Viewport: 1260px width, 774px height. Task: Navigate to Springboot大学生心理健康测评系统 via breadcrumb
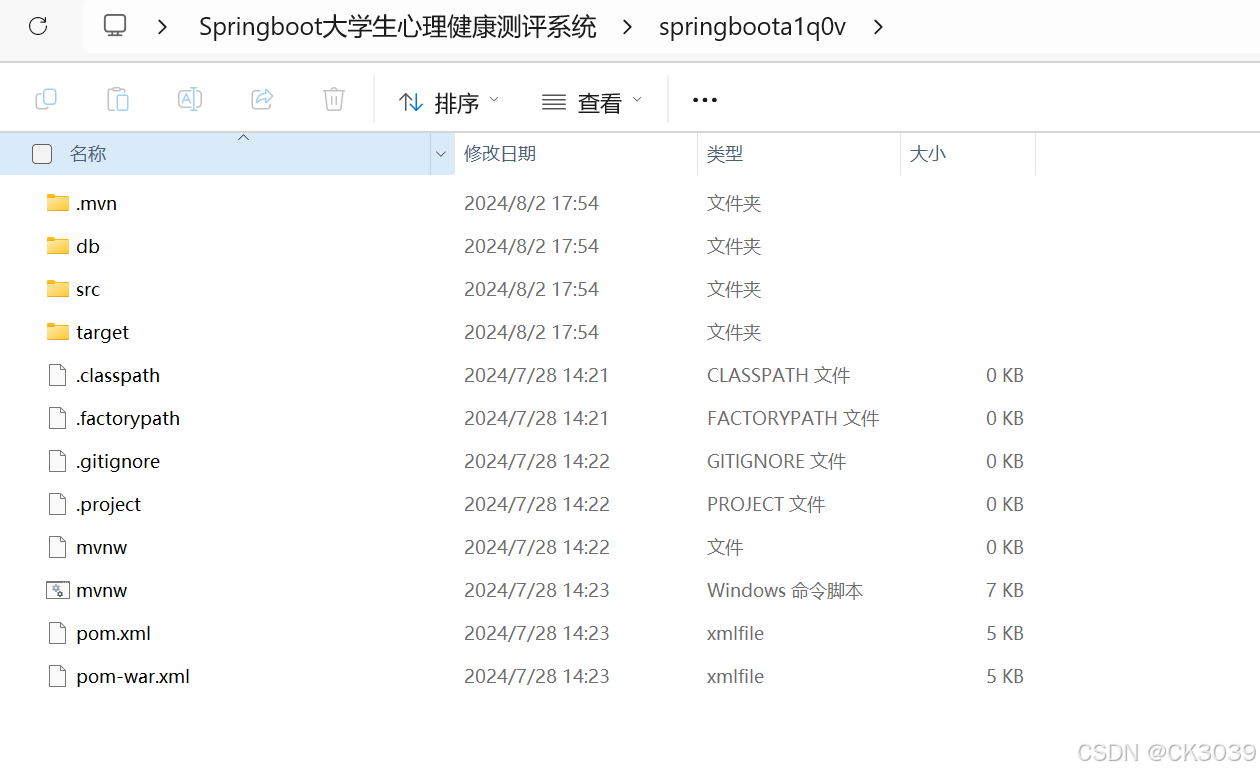(x=397, y=27)
